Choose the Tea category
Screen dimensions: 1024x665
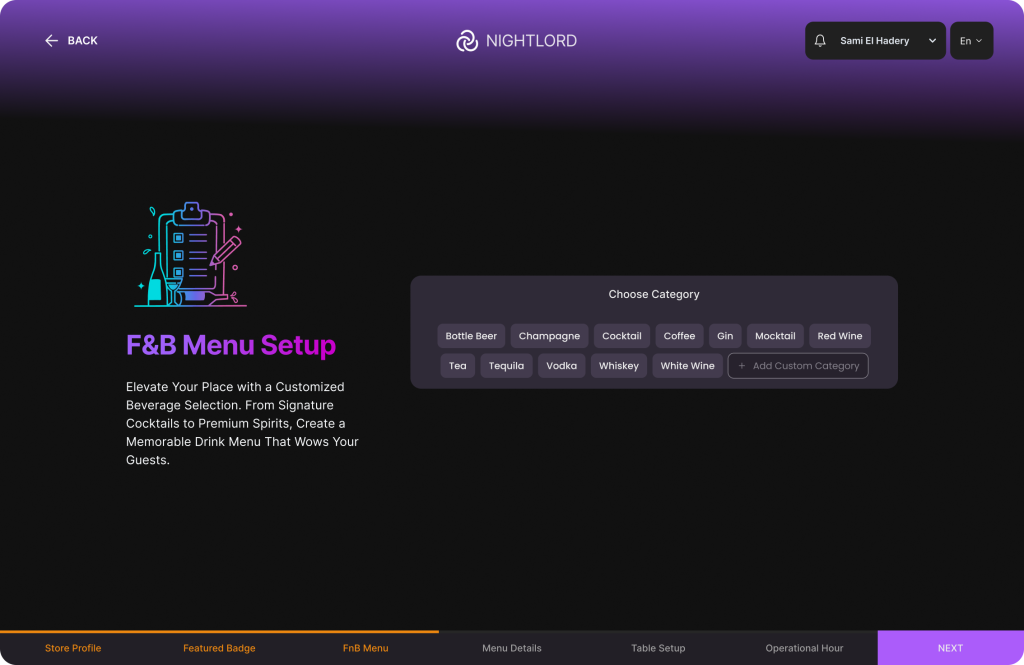click(x=458, y=366)
